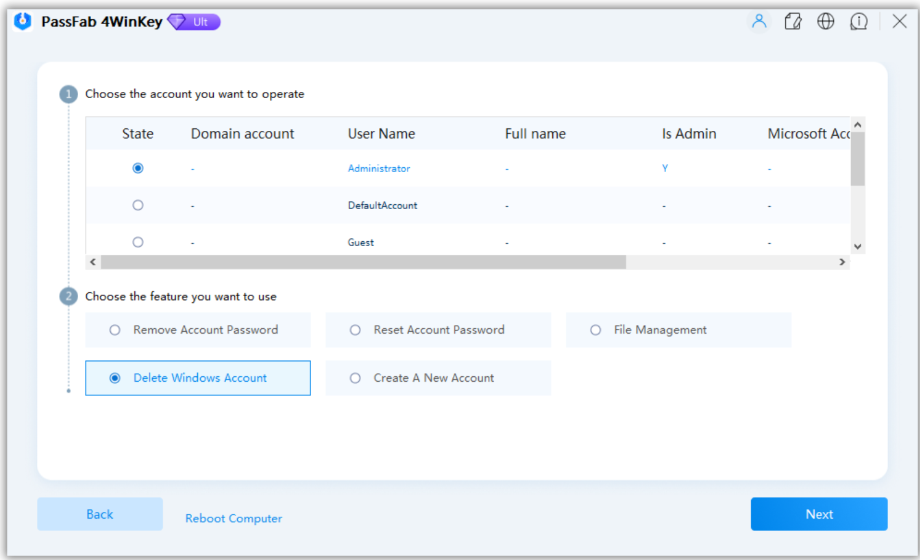Click the PassFab 4WinKey logo icon
The height and width of the screenshot is (560, 920).
pos(23,22)
